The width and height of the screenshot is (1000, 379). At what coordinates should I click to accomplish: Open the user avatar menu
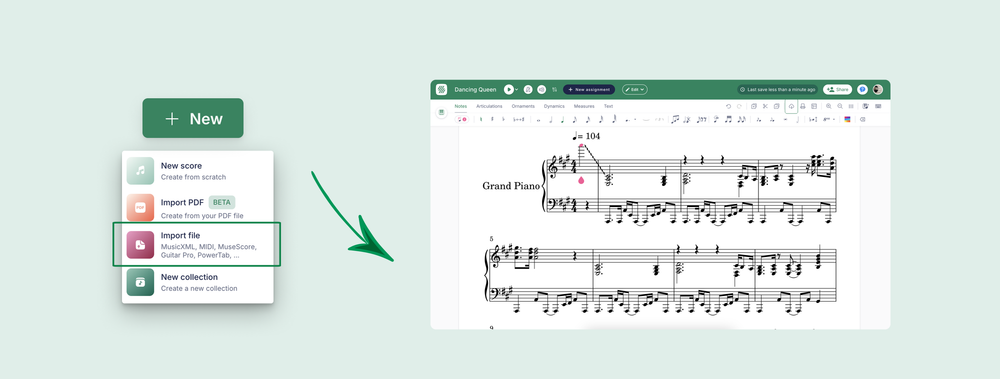pos(878,89)
